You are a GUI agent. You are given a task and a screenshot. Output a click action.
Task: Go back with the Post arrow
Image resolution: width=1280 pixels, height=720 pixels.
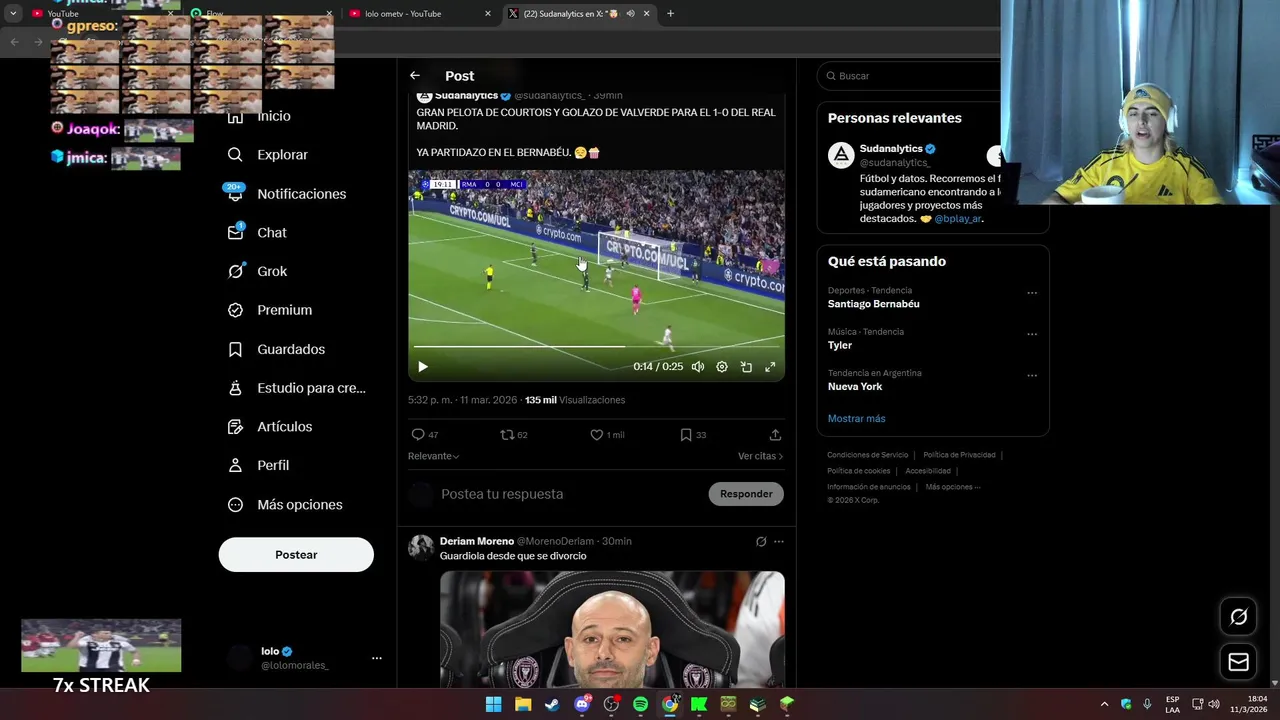[414, 76]
